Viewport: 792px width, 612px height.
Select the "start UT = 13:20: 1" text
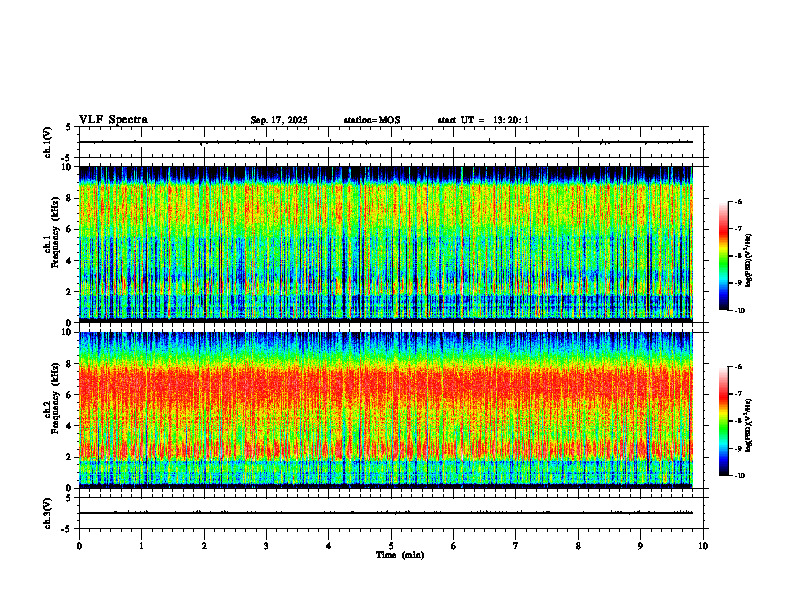coord(483,120)
